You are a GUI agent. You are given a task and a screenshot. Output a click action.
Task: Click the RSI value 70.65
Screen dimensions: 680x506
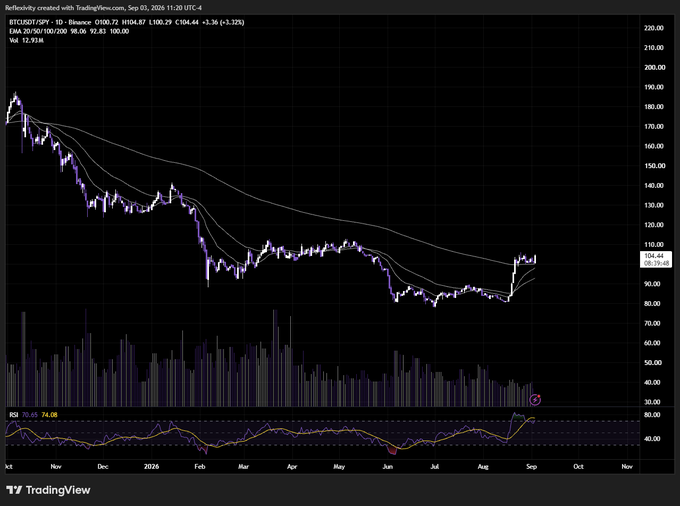[29, 415]
